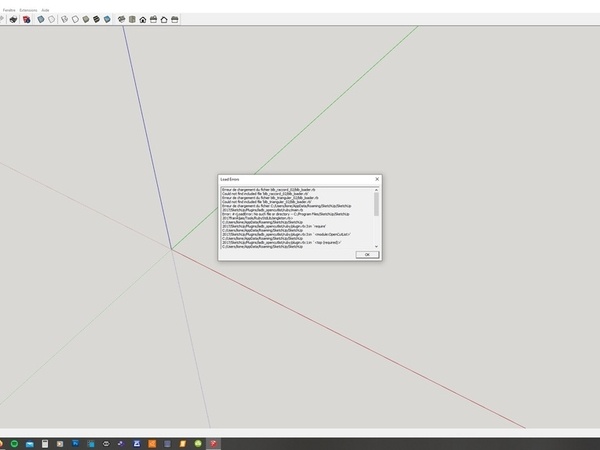Open the Aide menu
The image size is (600, 450).
[46, 8]
